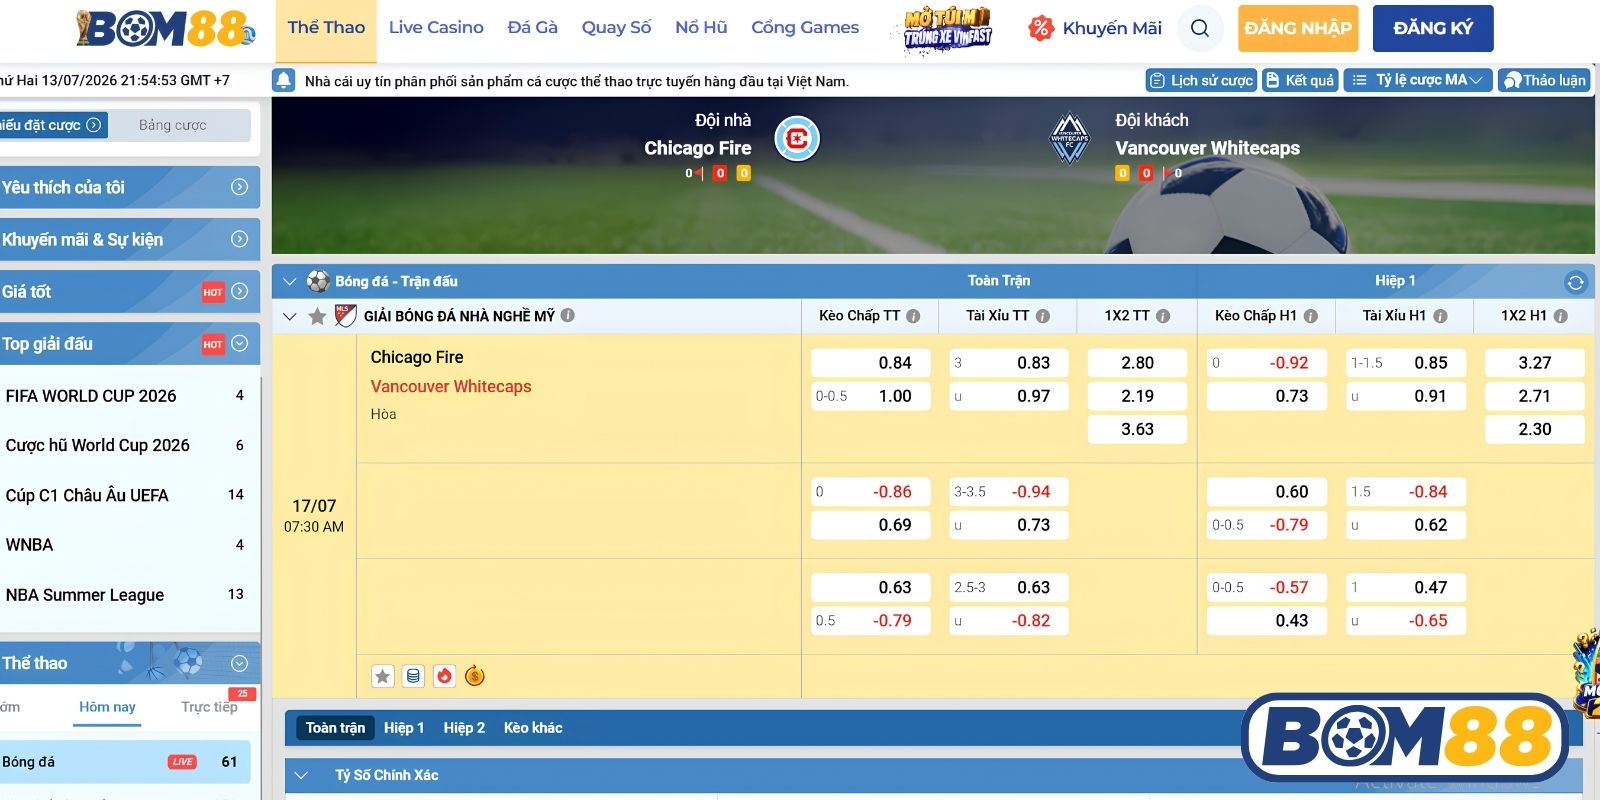Open Thảo luận discussion
This screenshot has width=1600, height=800.
point(1545,80)
